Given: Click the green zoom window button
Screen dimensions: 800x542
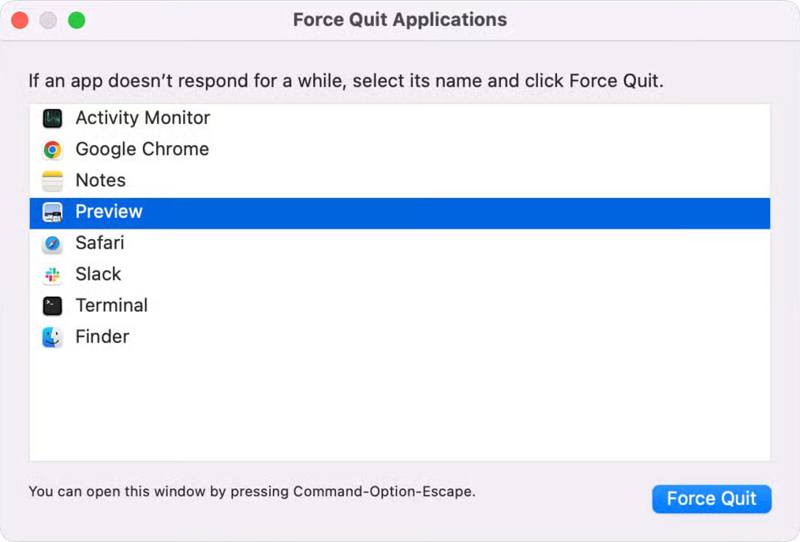Looking at the screenshot, I should pos(76,20).
